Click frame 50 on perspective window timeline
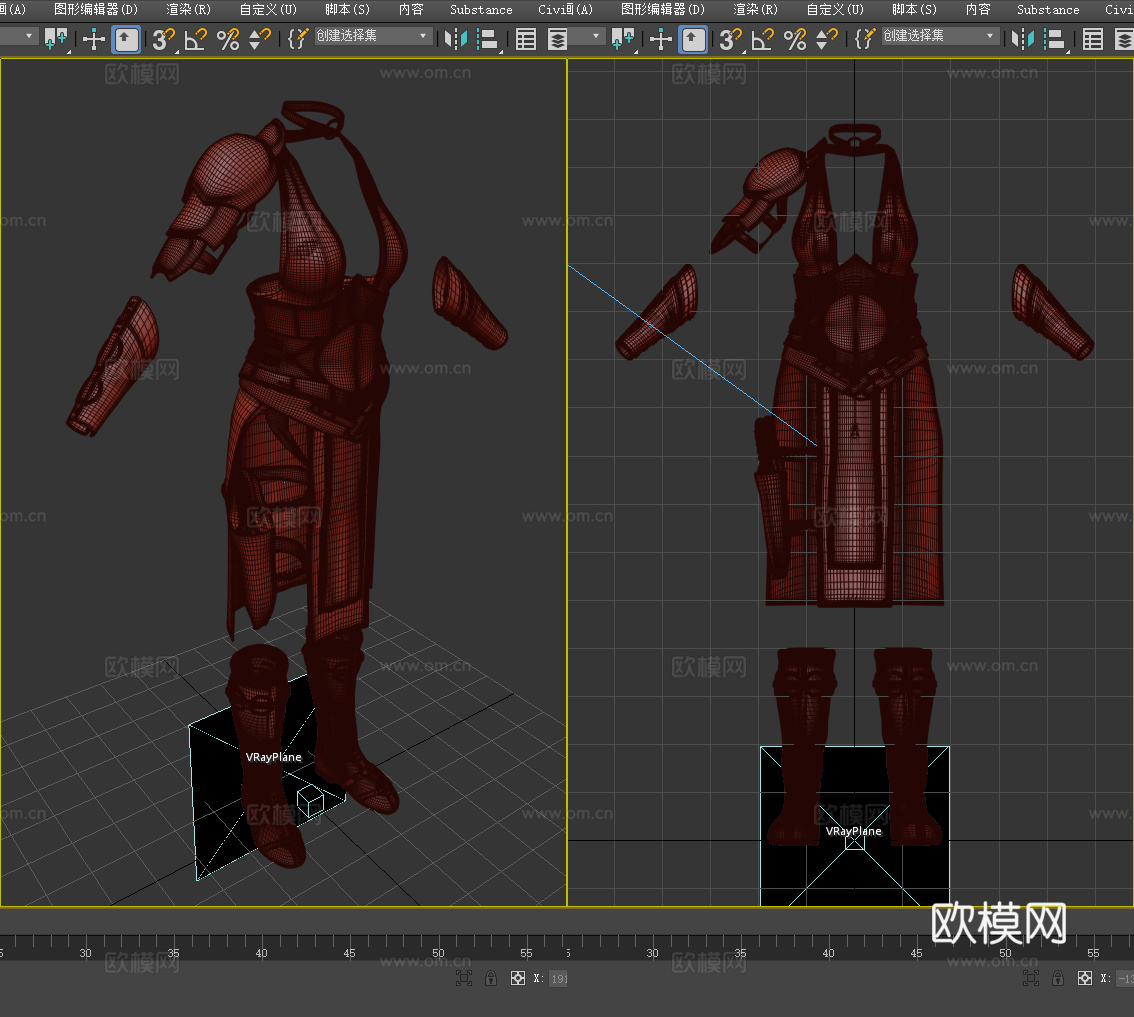Viewport: 1134px width, 1017px height. point(438,953)
